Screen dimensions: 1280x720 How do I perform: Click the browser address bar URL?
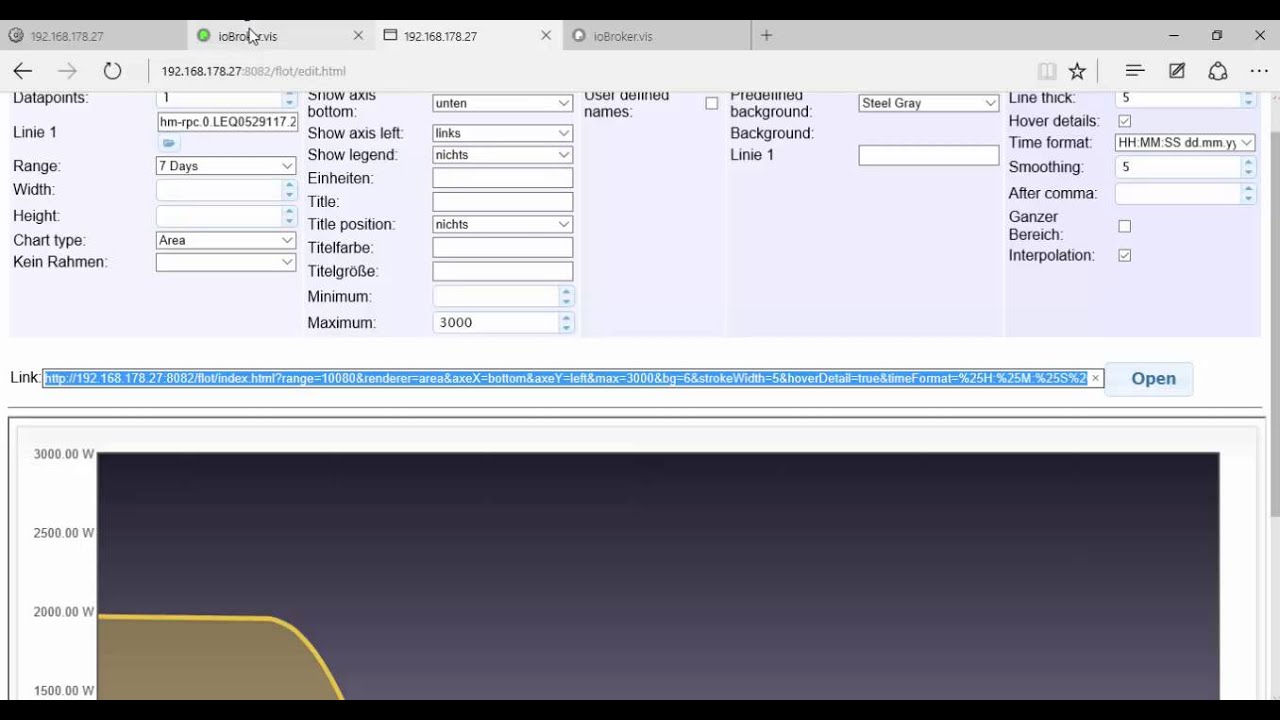[x=253, y=71]
